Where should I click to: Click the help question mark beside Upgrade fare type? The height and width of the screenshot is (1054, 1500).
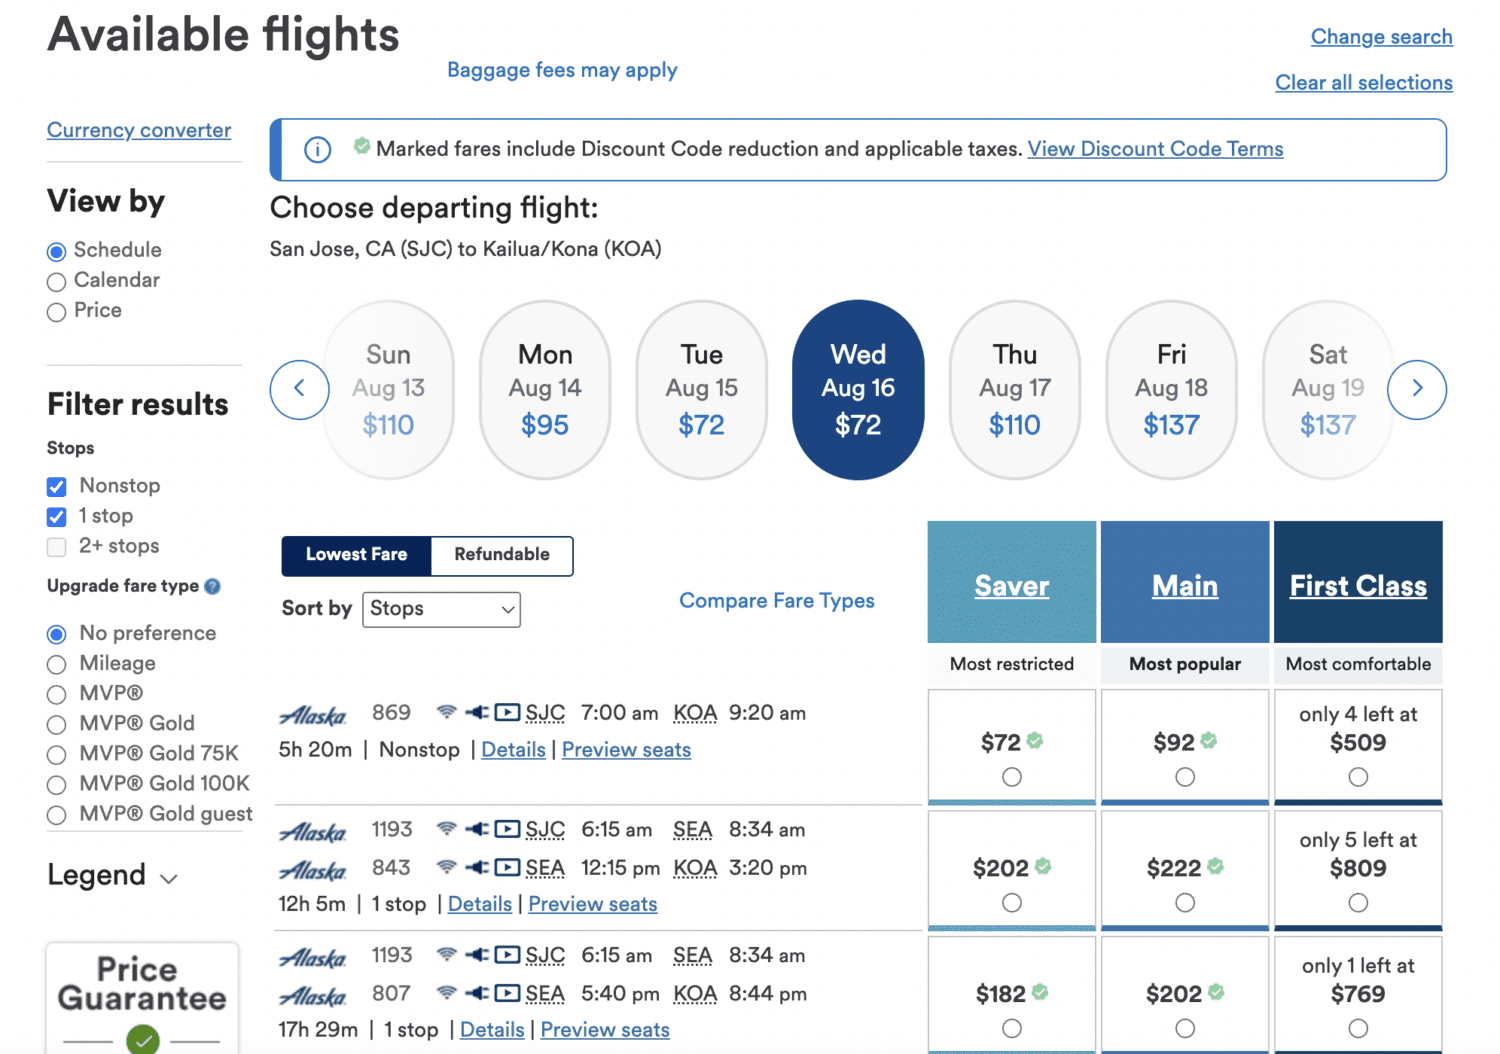pos(213,587)
